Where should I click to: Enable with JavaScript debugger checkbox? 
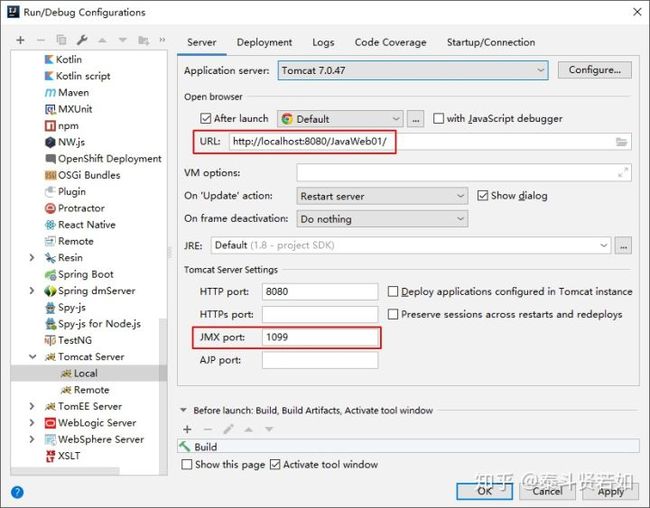click(x=438, y=119)
